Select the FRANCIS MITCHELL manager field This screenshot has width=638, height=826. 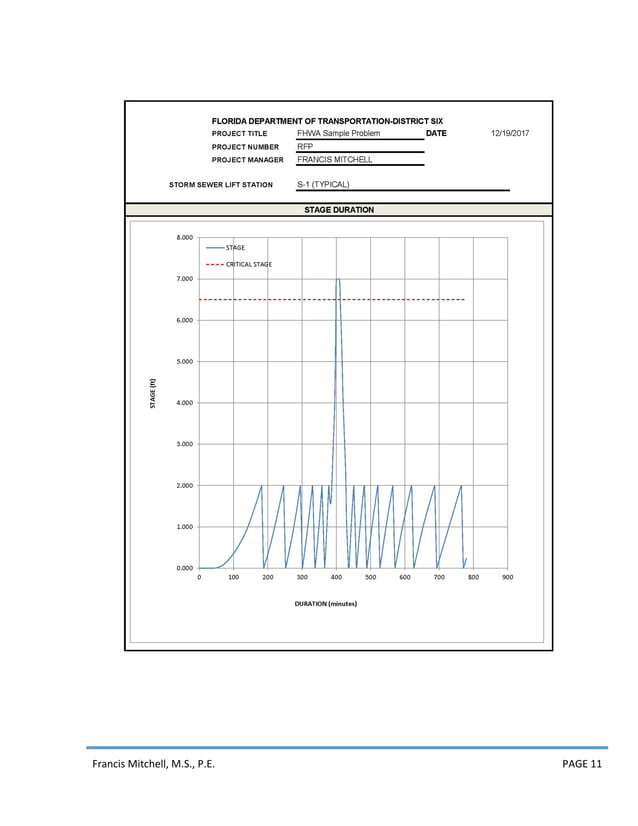(360, 160)
